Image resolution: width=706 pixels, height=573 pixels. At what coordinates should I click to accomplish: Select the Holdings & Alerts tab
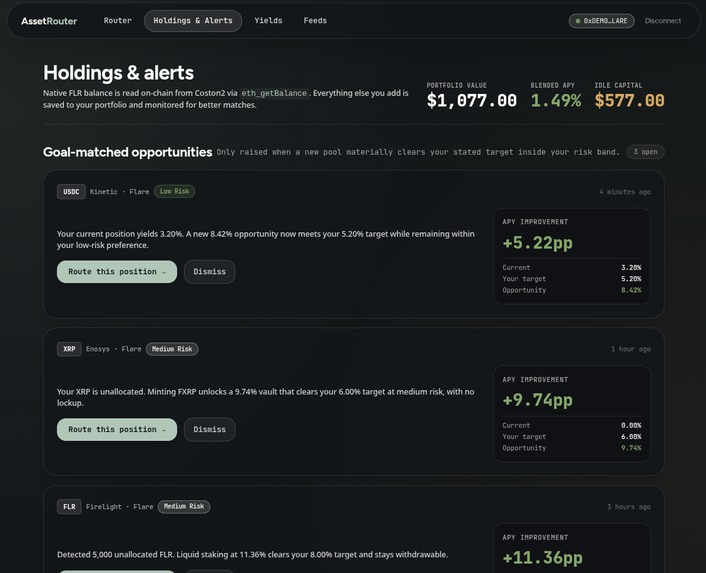click(193, 21)
